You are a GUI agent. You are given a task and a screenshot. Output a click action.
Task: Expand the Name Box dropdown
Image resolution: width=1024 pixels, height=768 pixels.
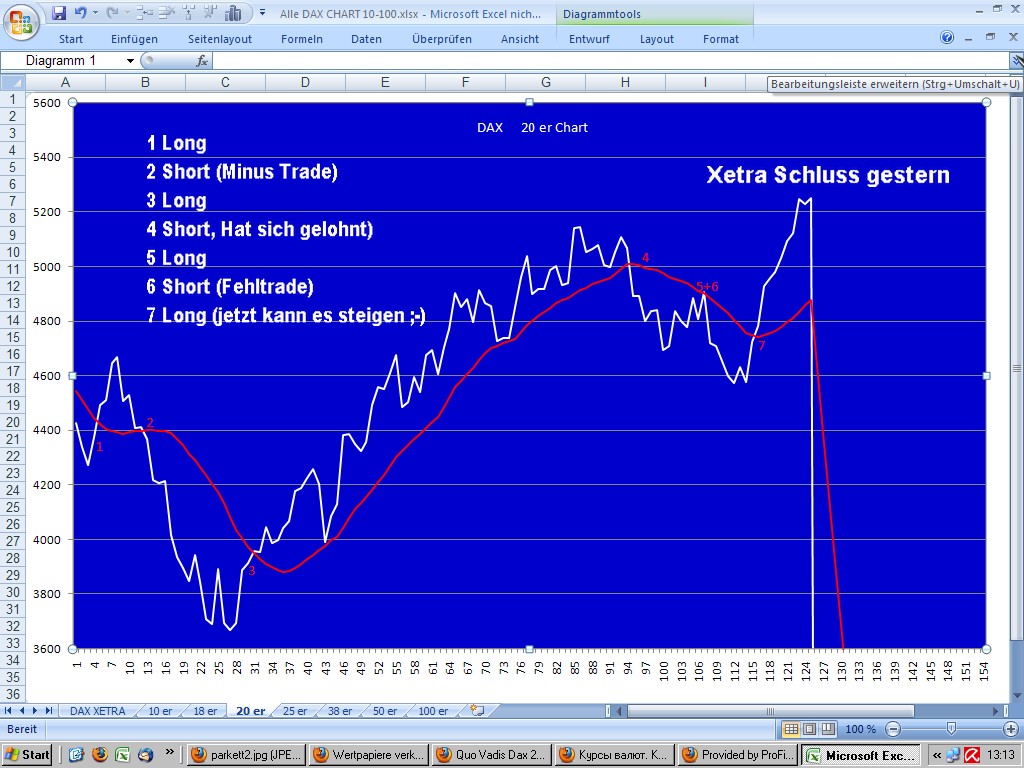pyautogui.click(x=130, y=61)
